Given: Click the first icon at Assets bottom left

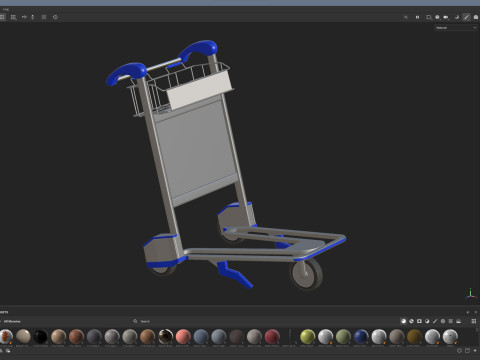Looking at the screenshot, I should click(x=2, y=351).
